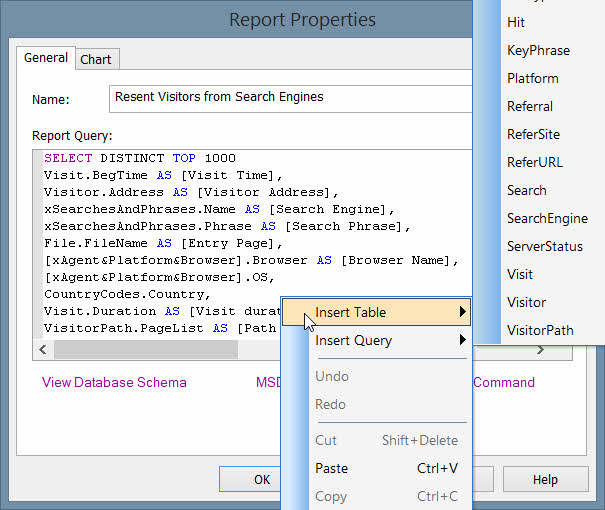The width and height of the screenshot is (605, 510).
Task: Click the Help button
Action: tap(546, 479)
